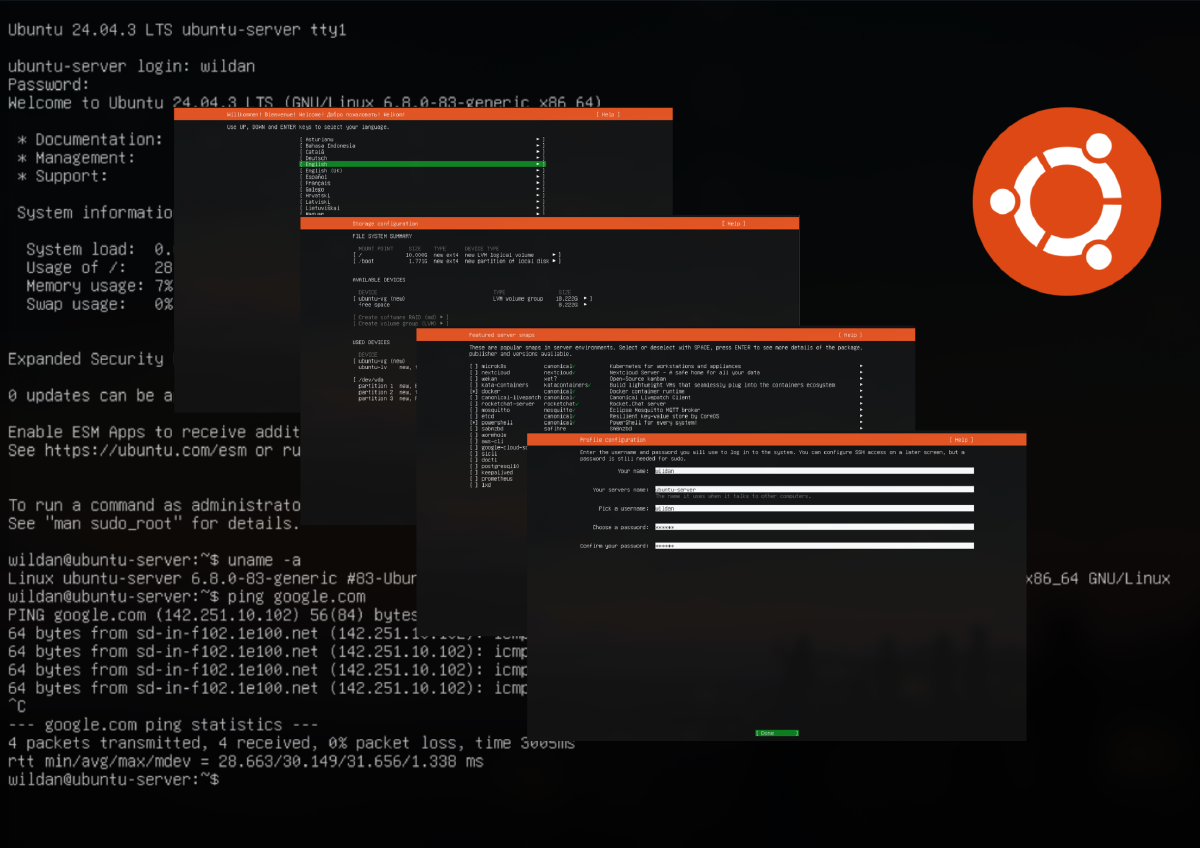Expand details arrow on Docker container runtime row
Image resolution: width=1200 pixels, height=848 pixels.
click(x=860, y=391)
